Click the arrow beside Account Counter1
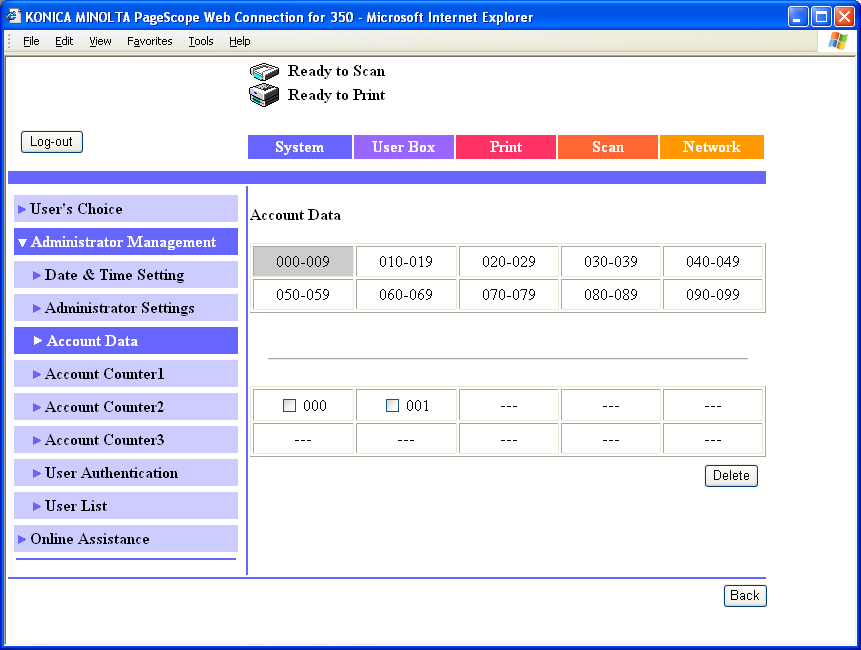The width and height of the screenshot is (861, 650). tap(37, 374)
